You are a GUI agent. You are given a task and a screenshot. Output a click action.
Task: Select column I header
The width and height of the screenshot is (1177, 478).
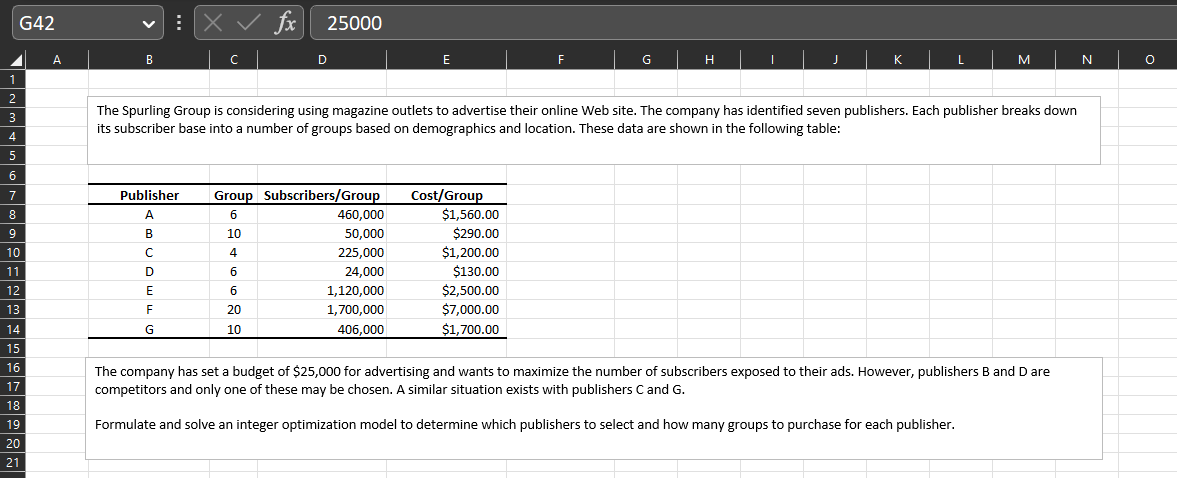coord(772,60)
